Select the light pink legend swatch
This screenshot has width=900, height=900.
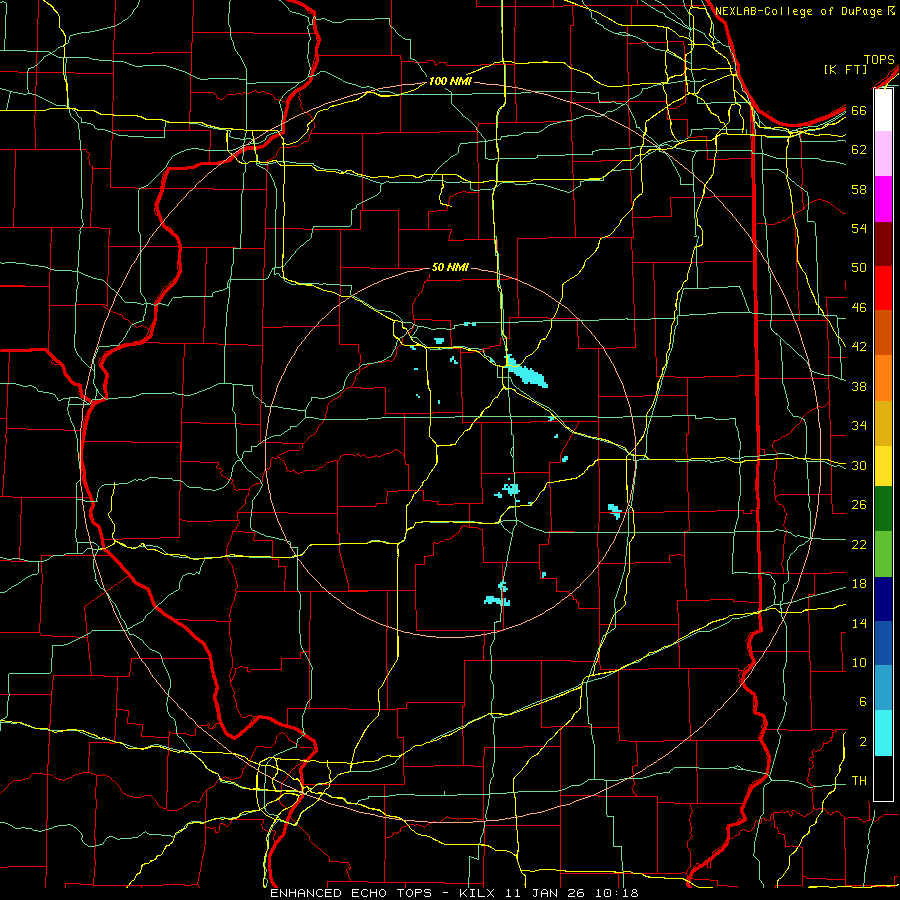(883, 153)
